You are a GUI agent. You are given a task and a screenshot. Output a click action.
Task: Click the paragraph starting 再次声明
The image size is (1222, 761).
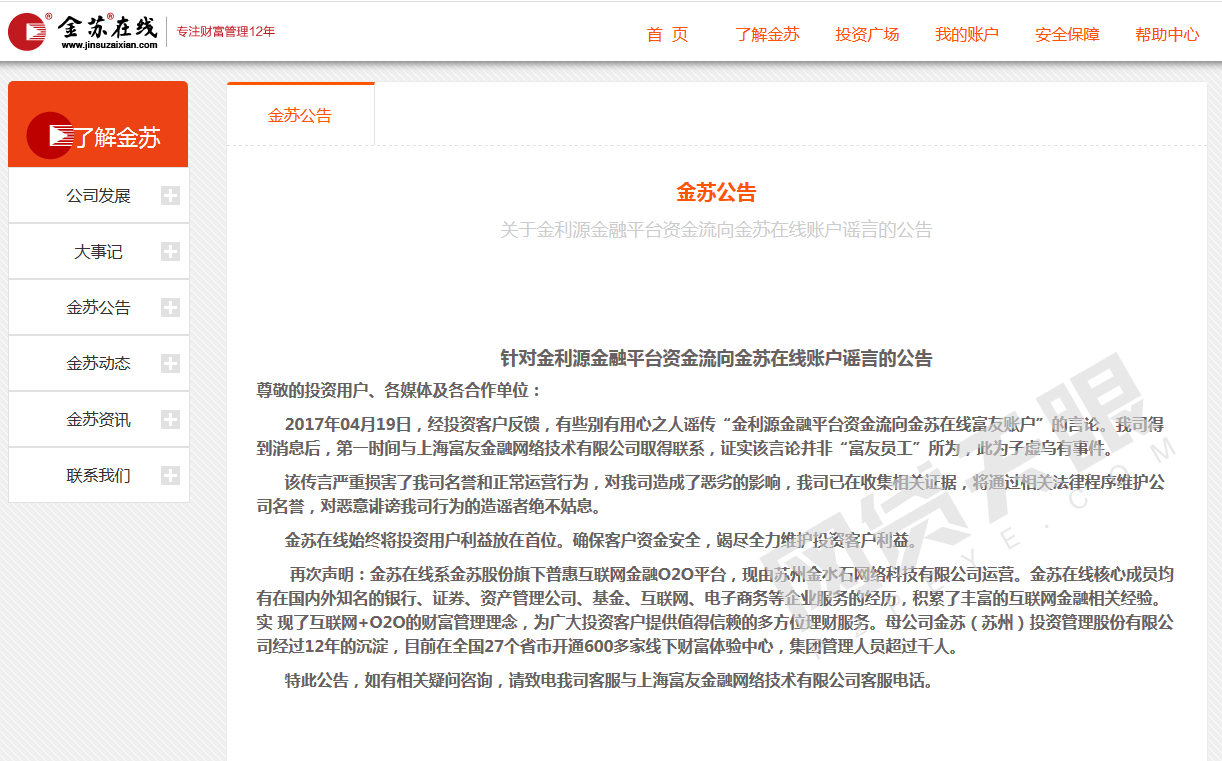point(715,610)
